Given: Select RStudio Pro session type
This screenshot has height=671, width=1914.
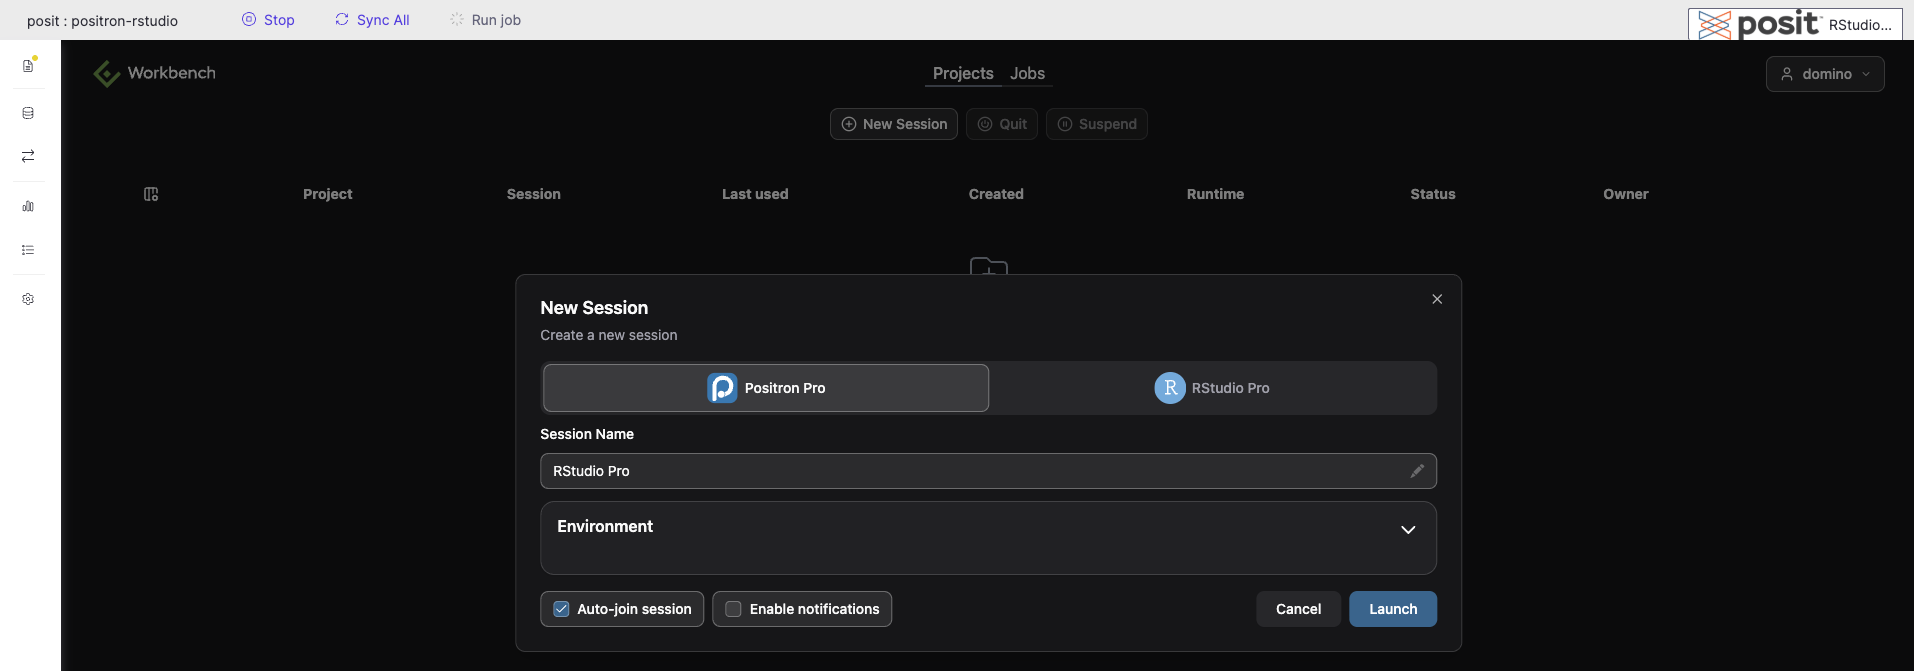Looking at the screenshot, I should click(1212, 388).
